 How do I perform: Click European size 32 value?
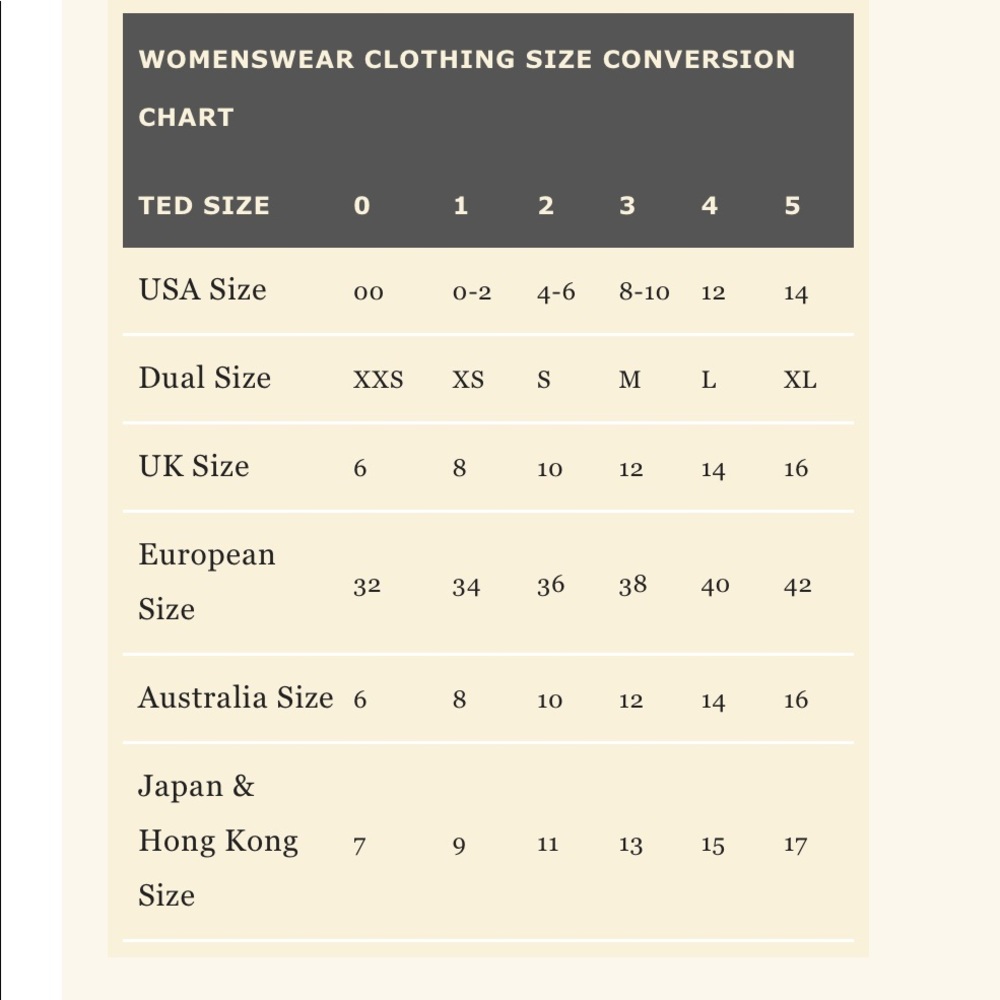pos(367,585)
